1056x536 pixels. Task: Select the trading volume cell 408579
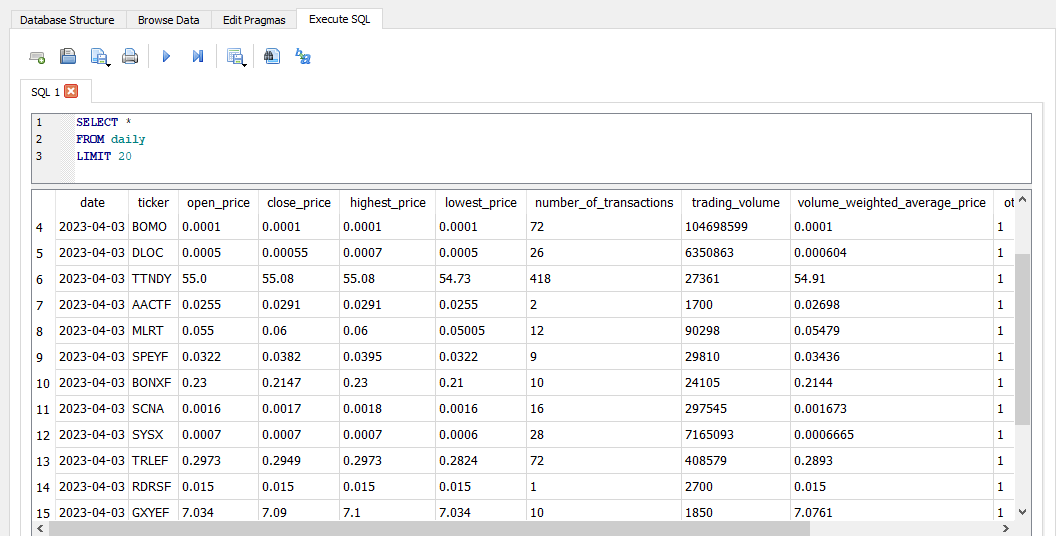[735, 461]
